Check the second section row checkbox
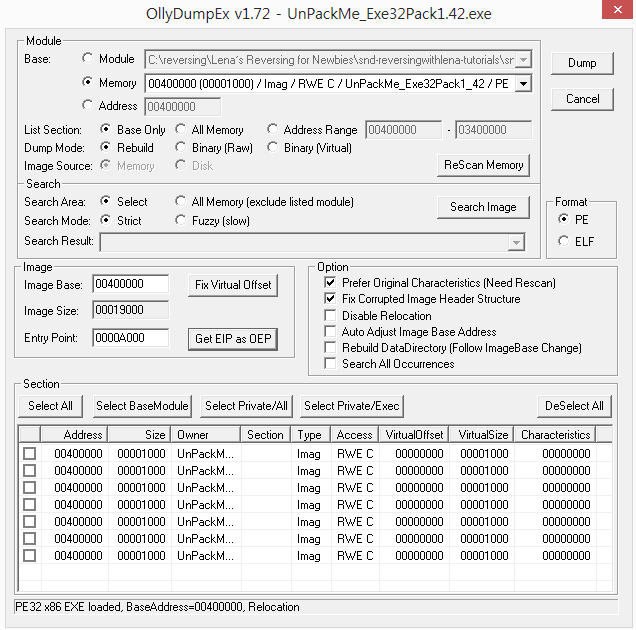The height and width of the screenshot is (630, 636). coord(30,471)
